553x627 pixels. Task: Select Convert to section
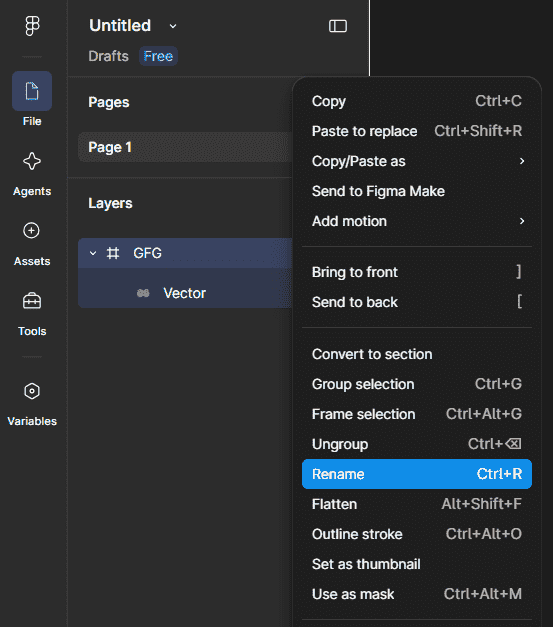pyautogui.click(x=417, y=354)
